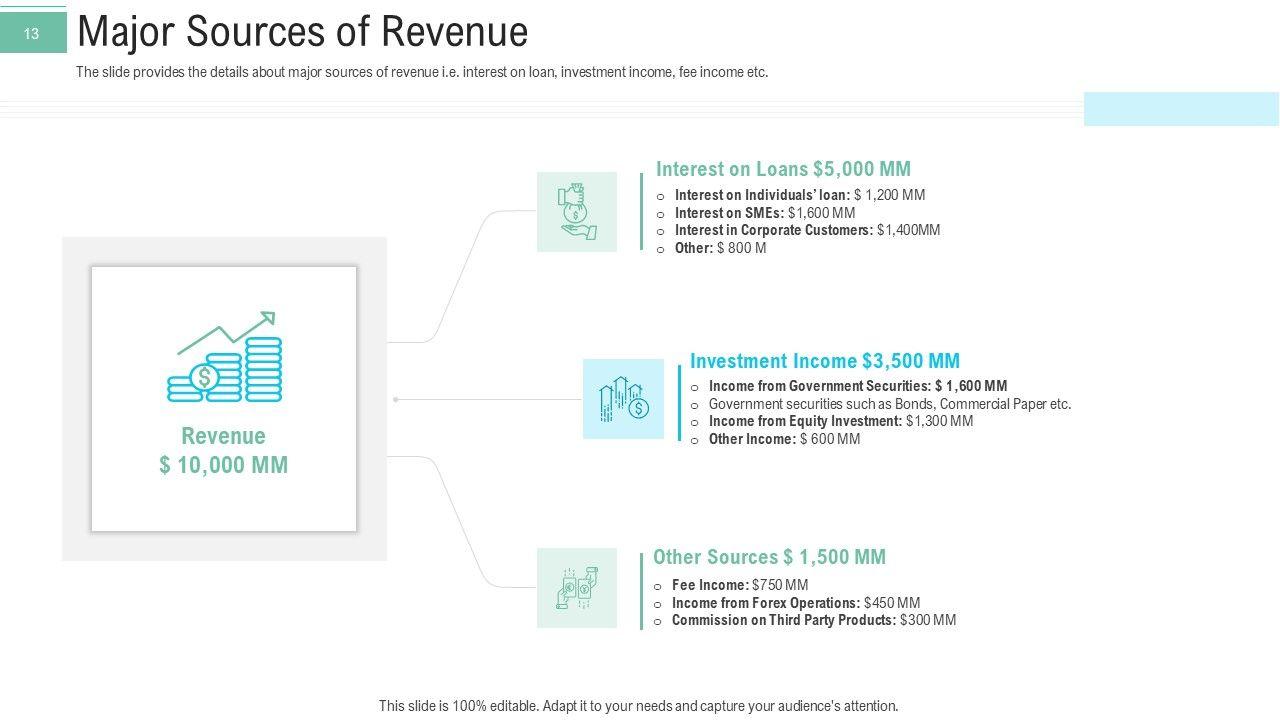The image size is (1280, 720).
Task: Select the Income from Forex Operations line
Action: [x=796, y=603]
